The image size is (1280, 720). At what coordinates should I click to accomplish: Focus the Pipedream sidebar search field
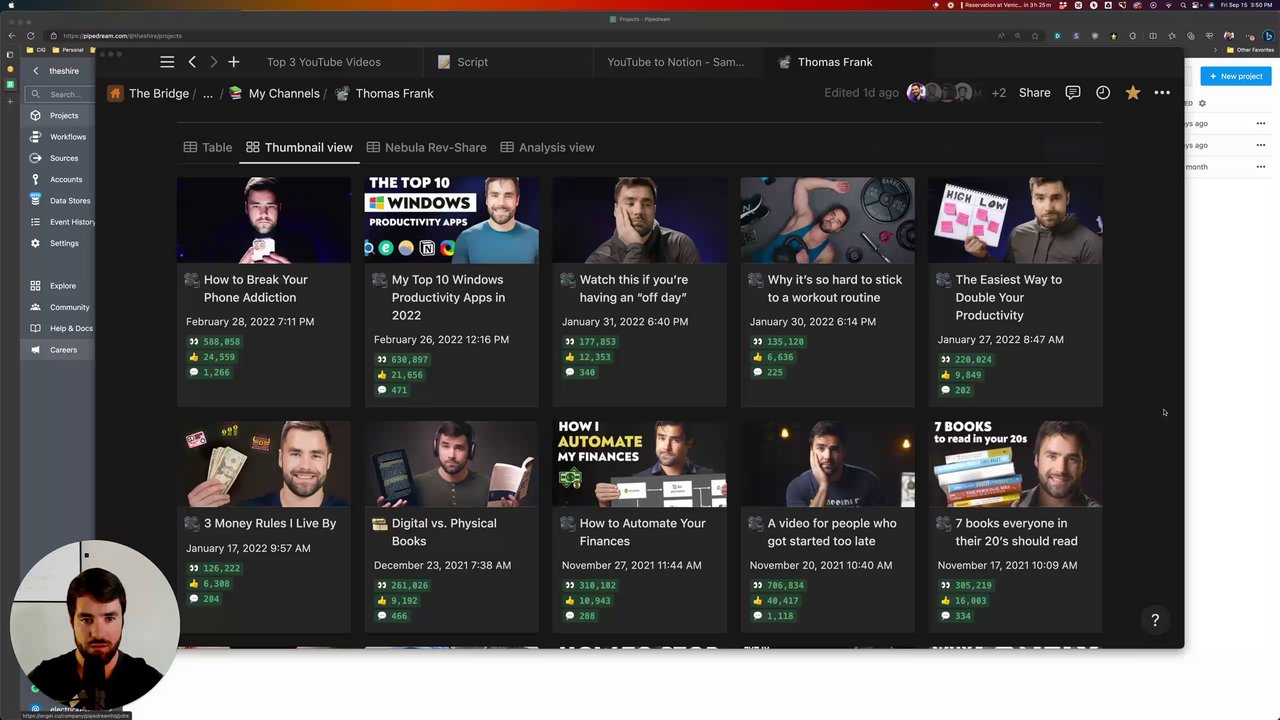[x=60, y=94]
